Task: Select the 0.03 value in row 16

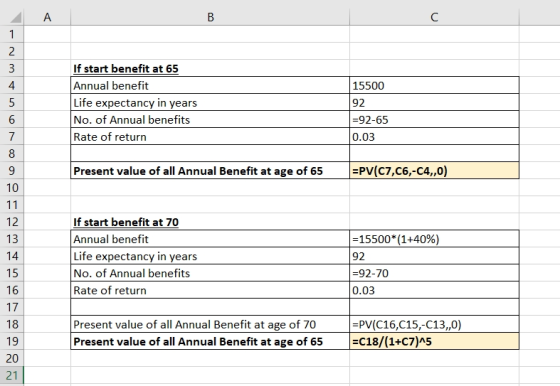Action: 434,290
